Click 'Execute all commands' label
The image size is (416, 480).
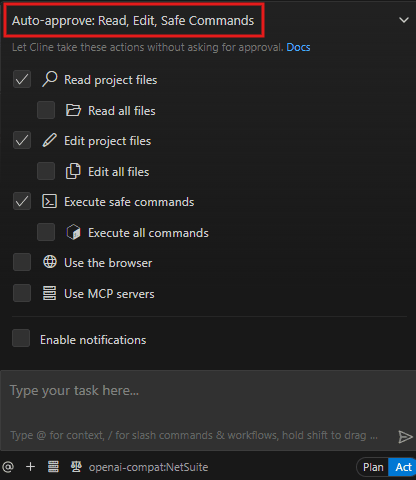(148, 233)
